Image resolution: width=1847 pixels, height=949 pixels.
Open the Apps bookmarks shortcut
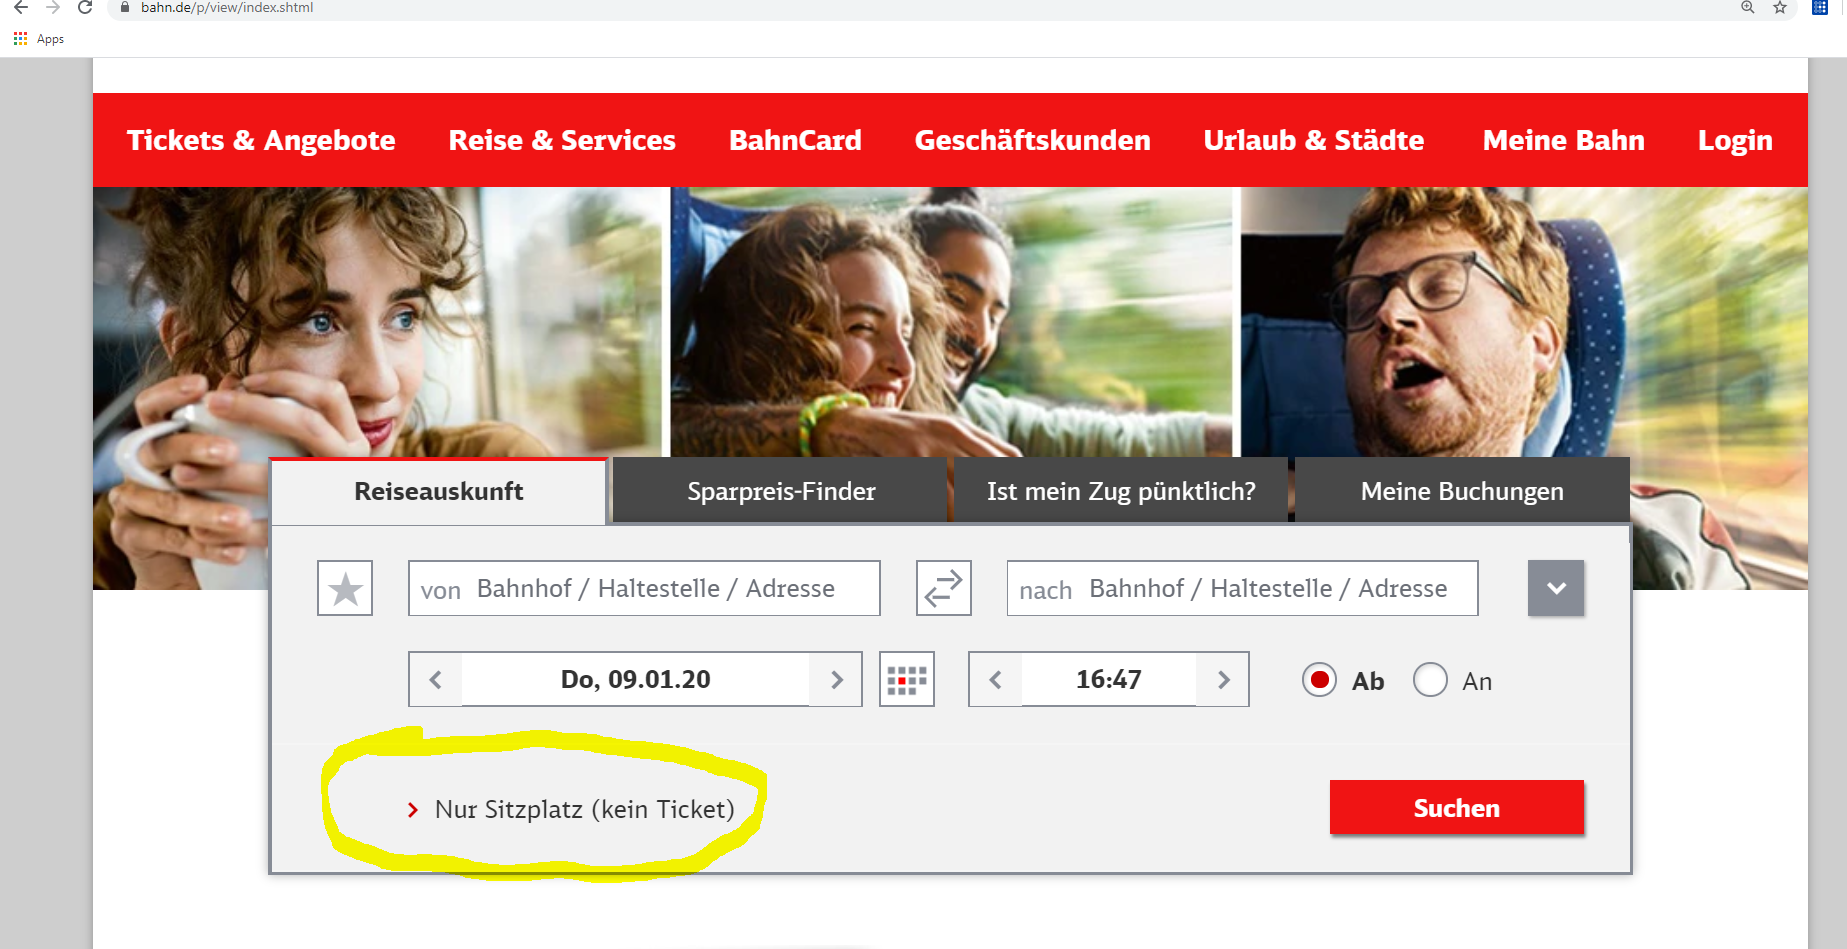point(39,39)
